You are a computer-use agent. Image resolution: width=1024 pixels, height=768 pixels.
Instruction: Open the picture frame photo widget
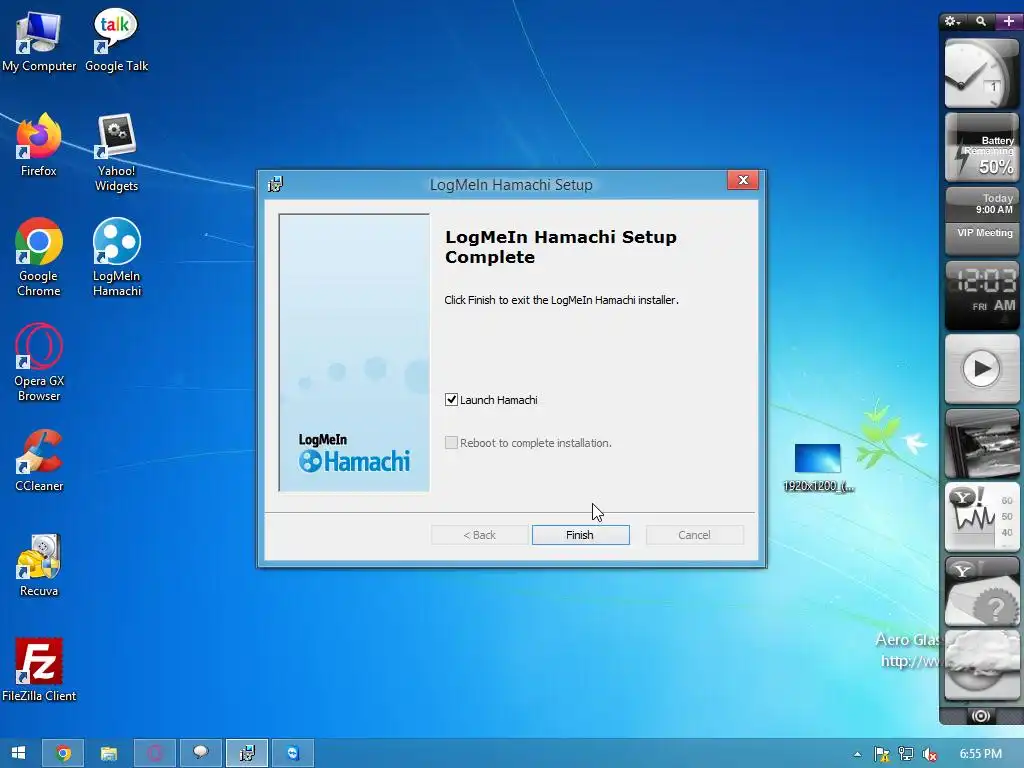(982, 443)
